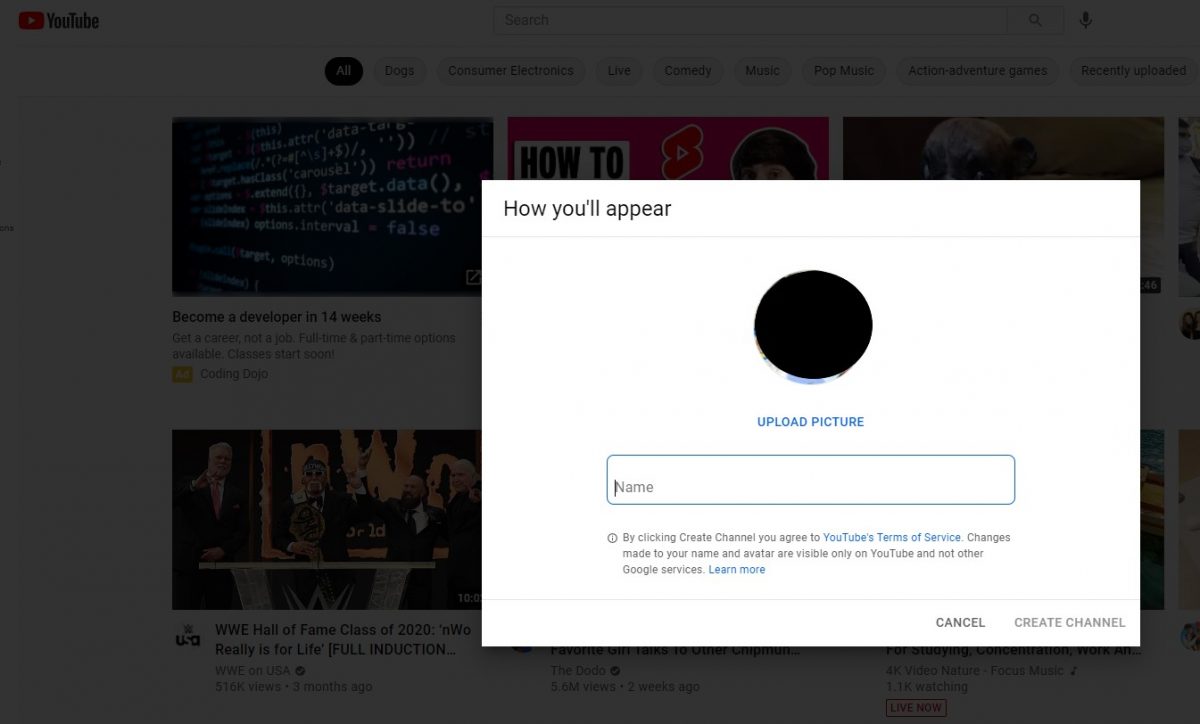Select the Action-adventure games chip
Screen dimensions: 1200x724
point(977,71)
